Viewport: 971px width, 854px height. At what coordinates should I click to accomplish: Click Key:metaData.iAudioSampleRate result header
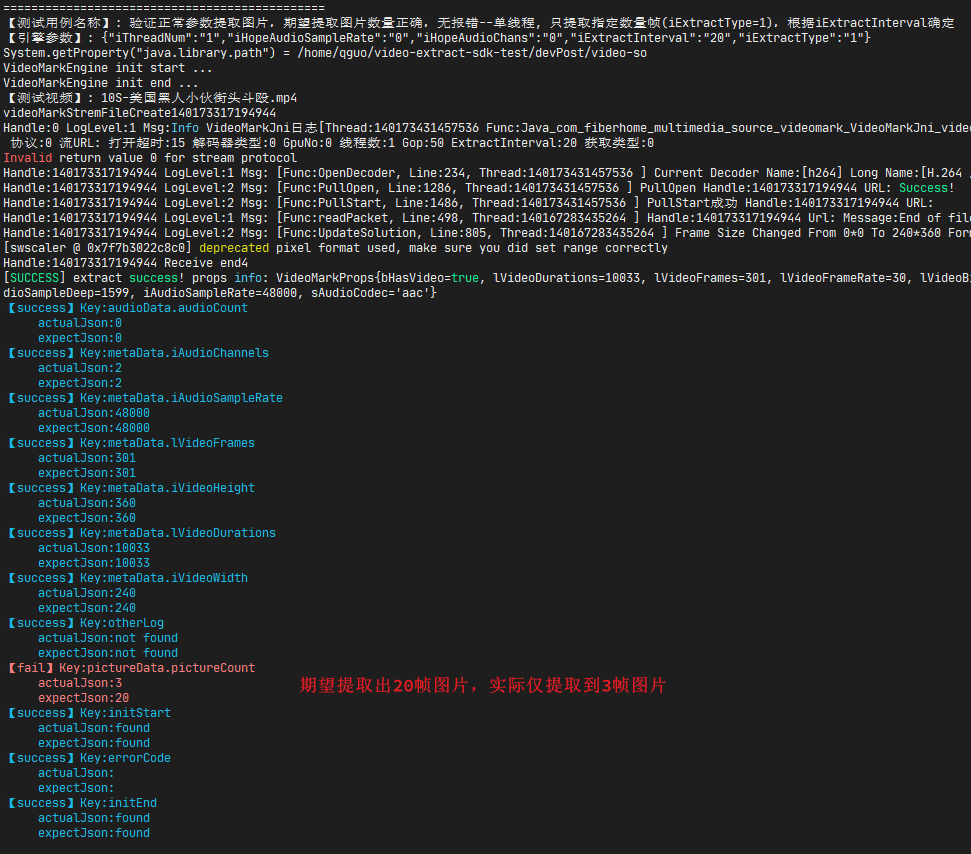[x=146, y=398]
